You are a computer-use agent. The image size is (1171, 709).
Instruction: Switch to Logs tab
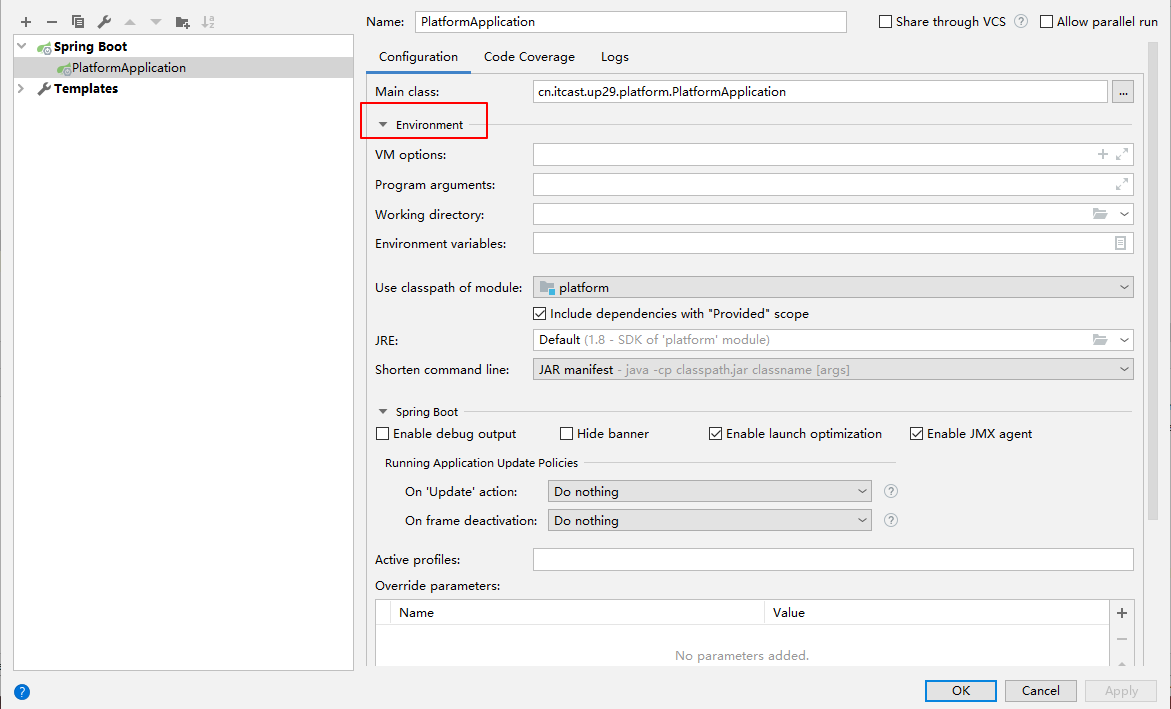[x=615, y=57]
